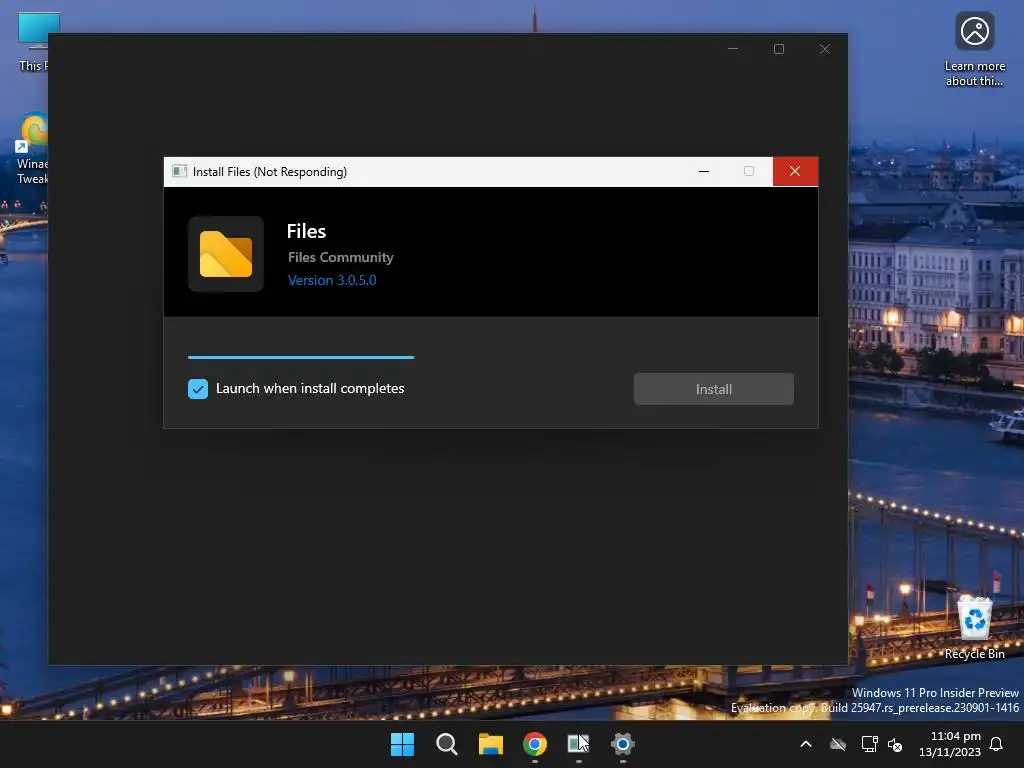Image resolution: width=1024 pixels, height=768 pixels.
Task: Close the dark background window
Action: (x=825, y=49)
